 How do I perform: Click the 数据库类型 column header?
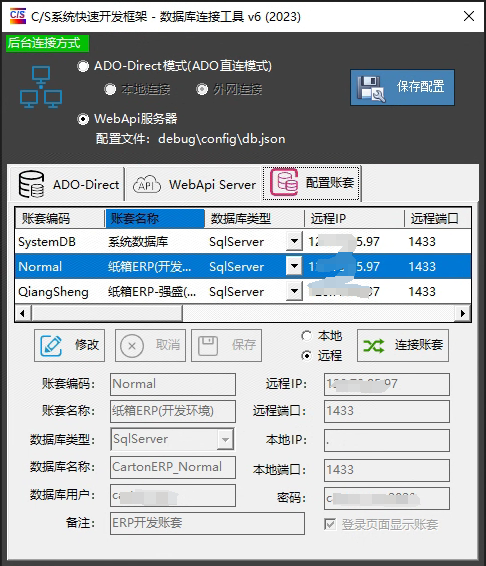[255, 218]
